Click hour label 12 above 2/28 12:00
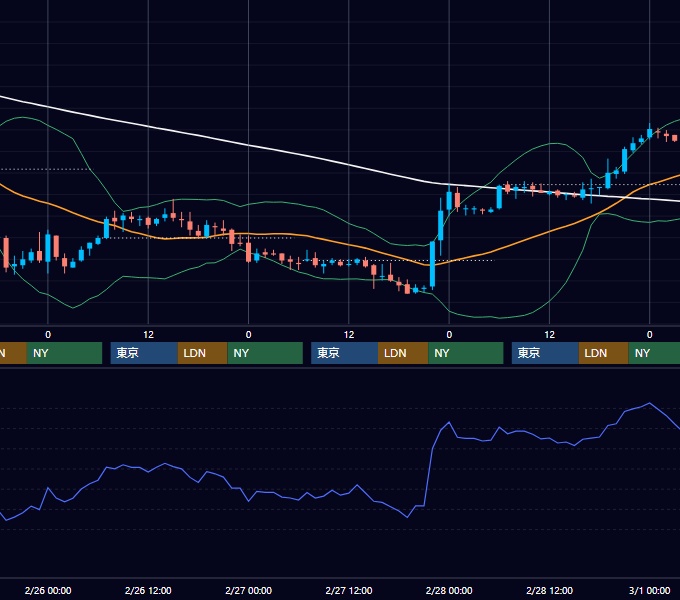 (x=549, y=335)
